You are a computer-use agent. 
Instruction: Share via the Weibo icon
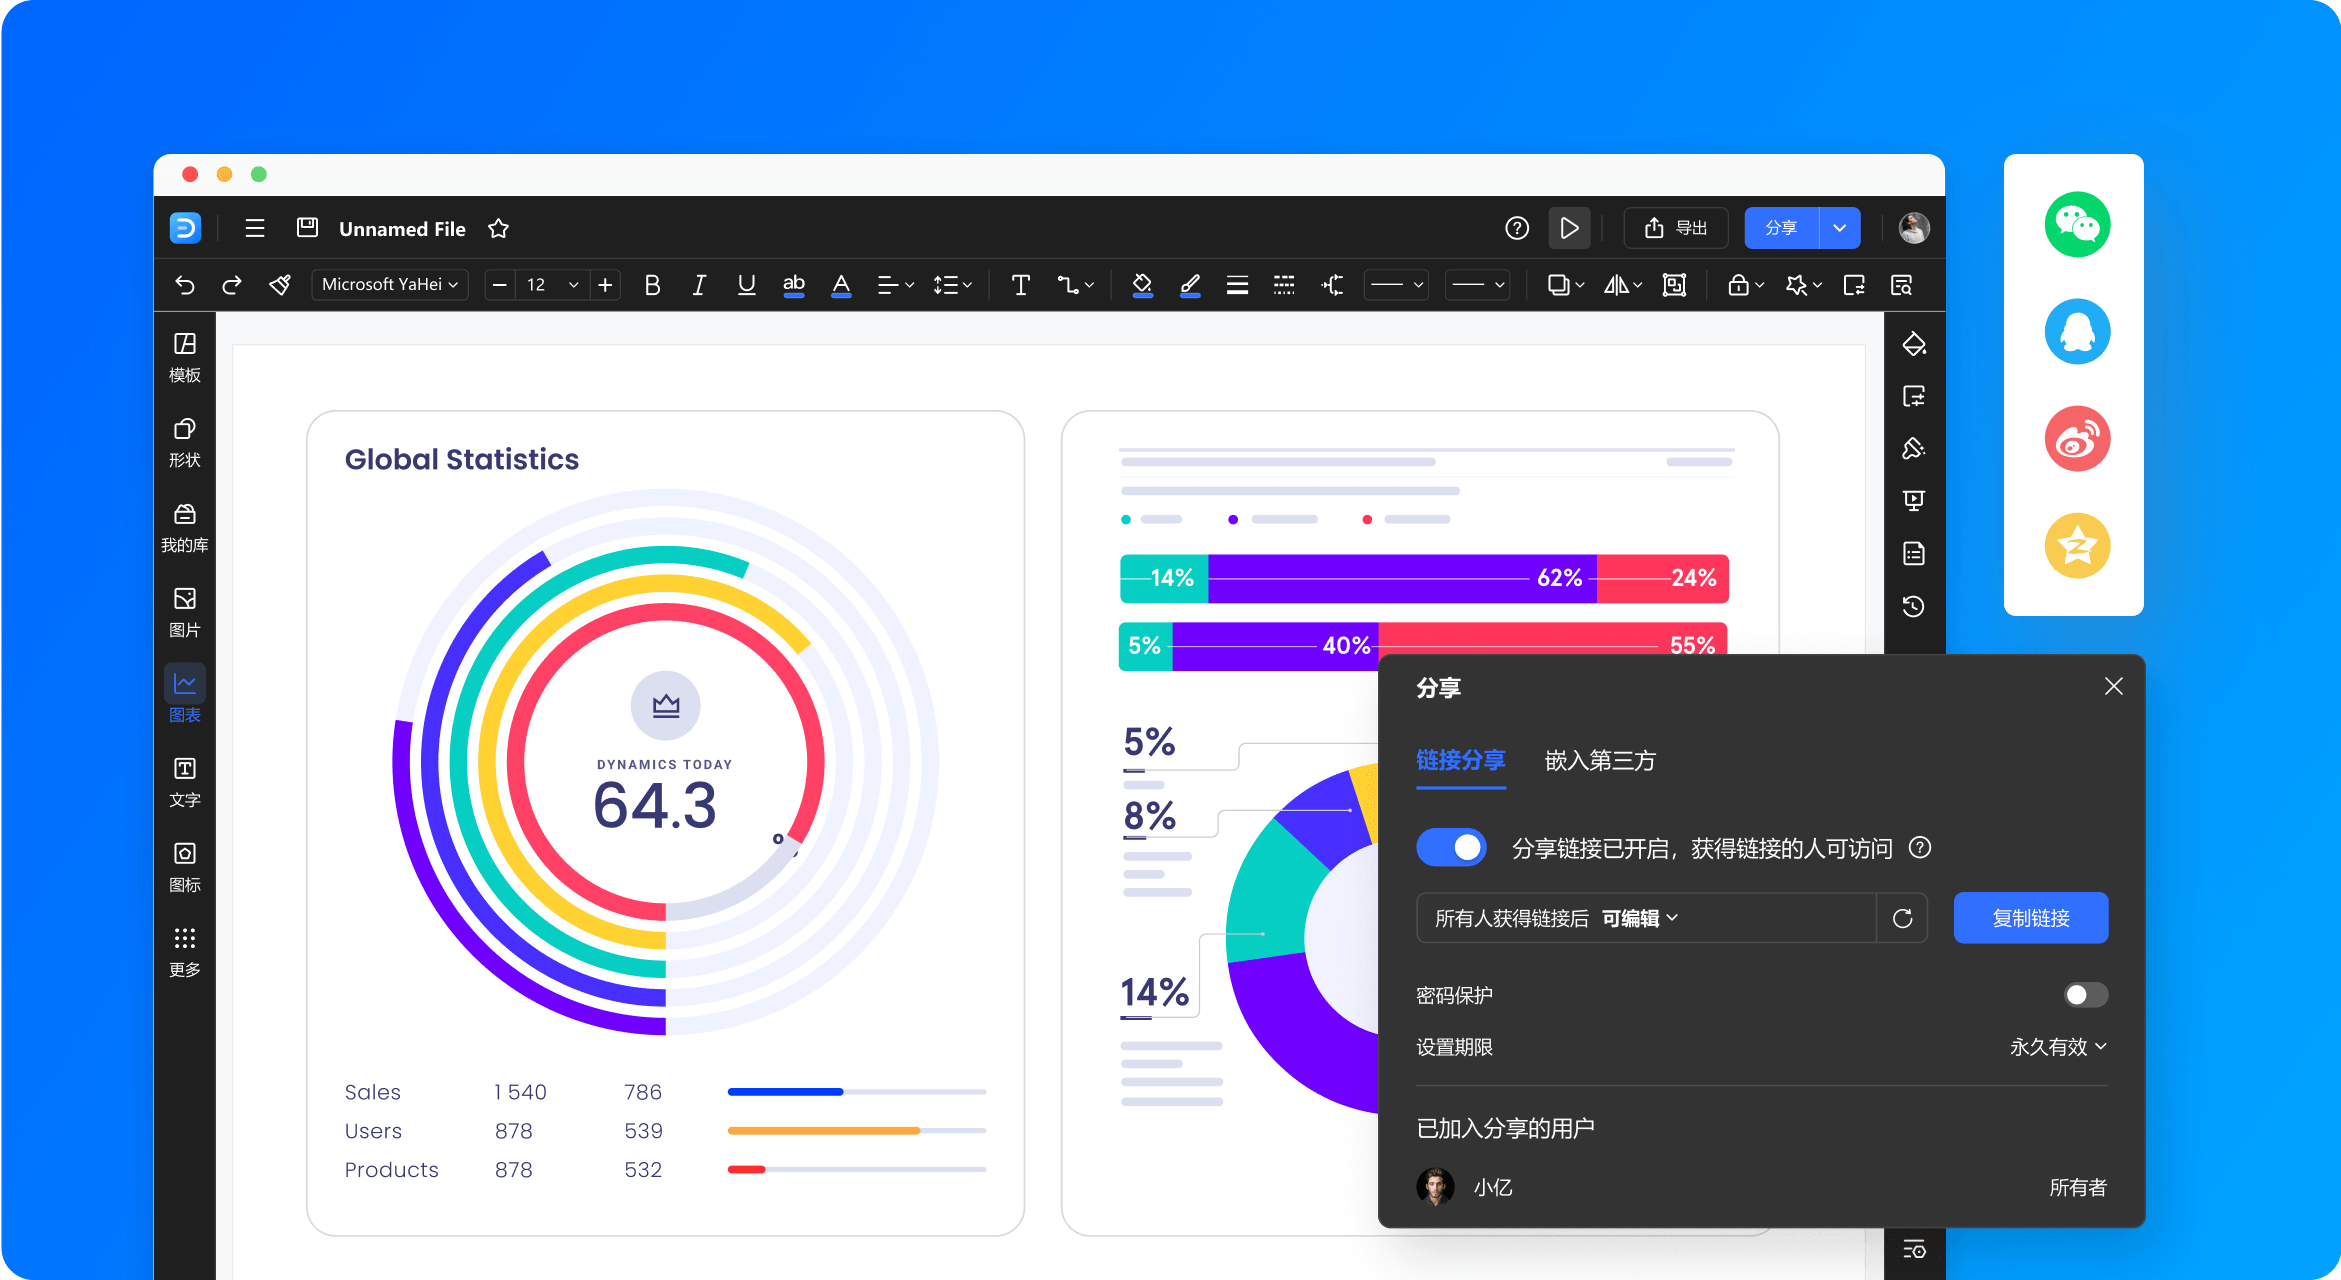click(2077, 438)
